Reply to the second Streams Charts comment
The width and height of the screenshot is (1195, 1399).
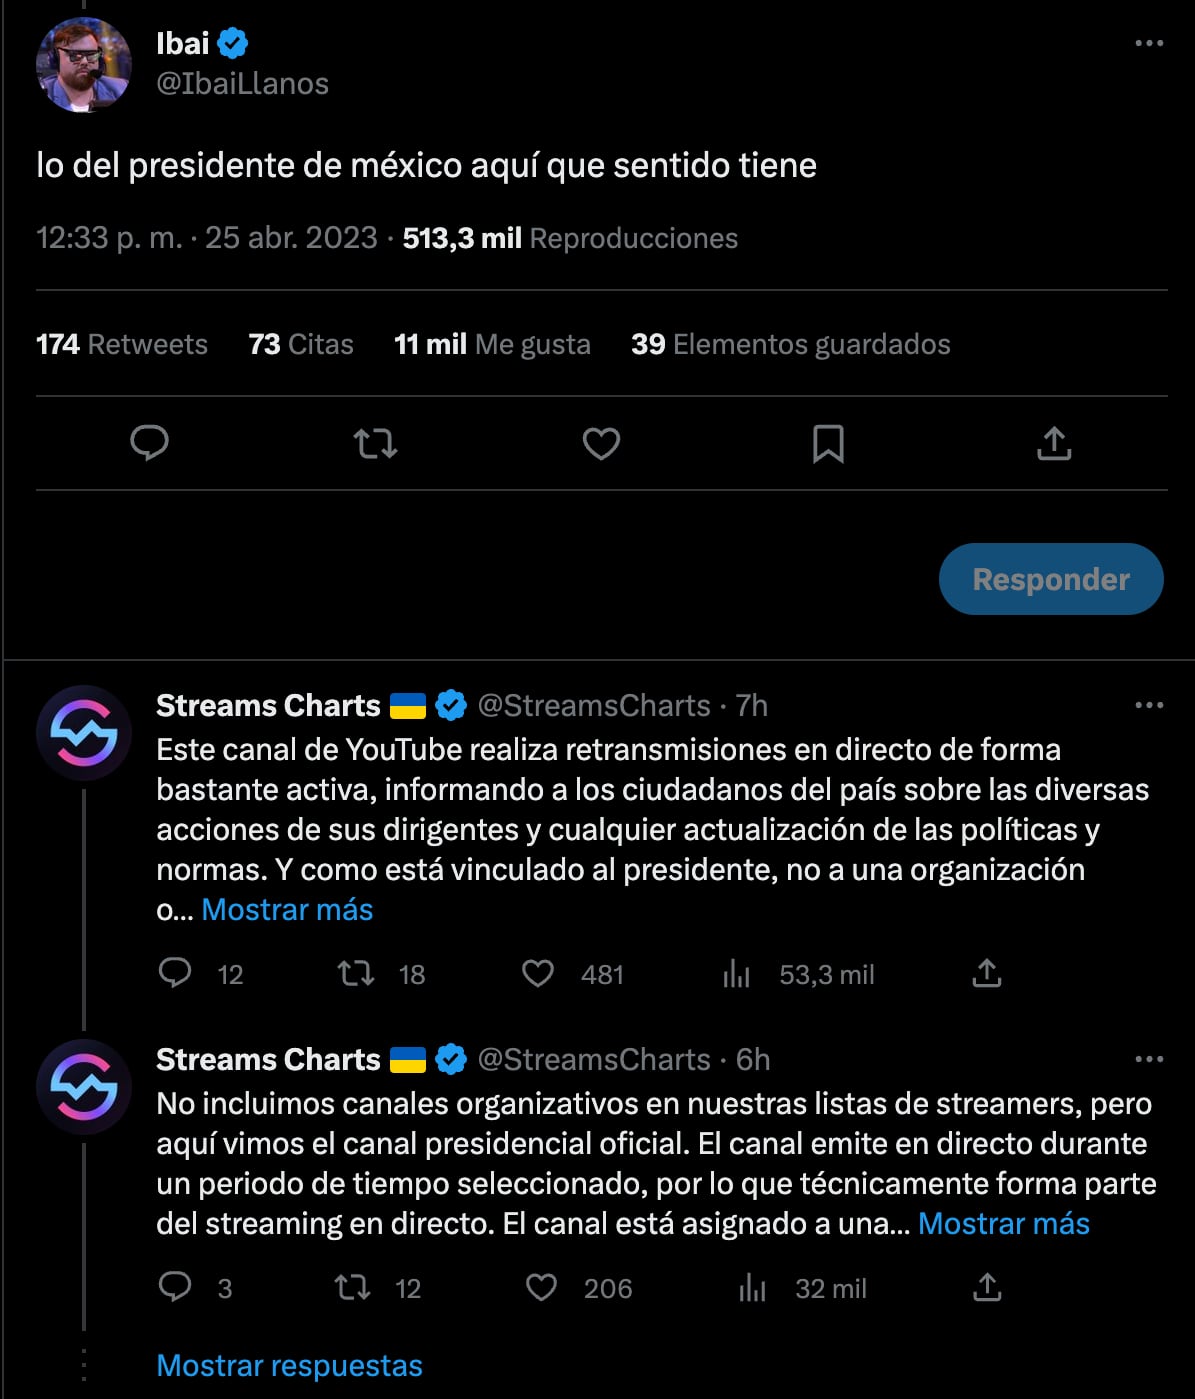[175, 1288]
